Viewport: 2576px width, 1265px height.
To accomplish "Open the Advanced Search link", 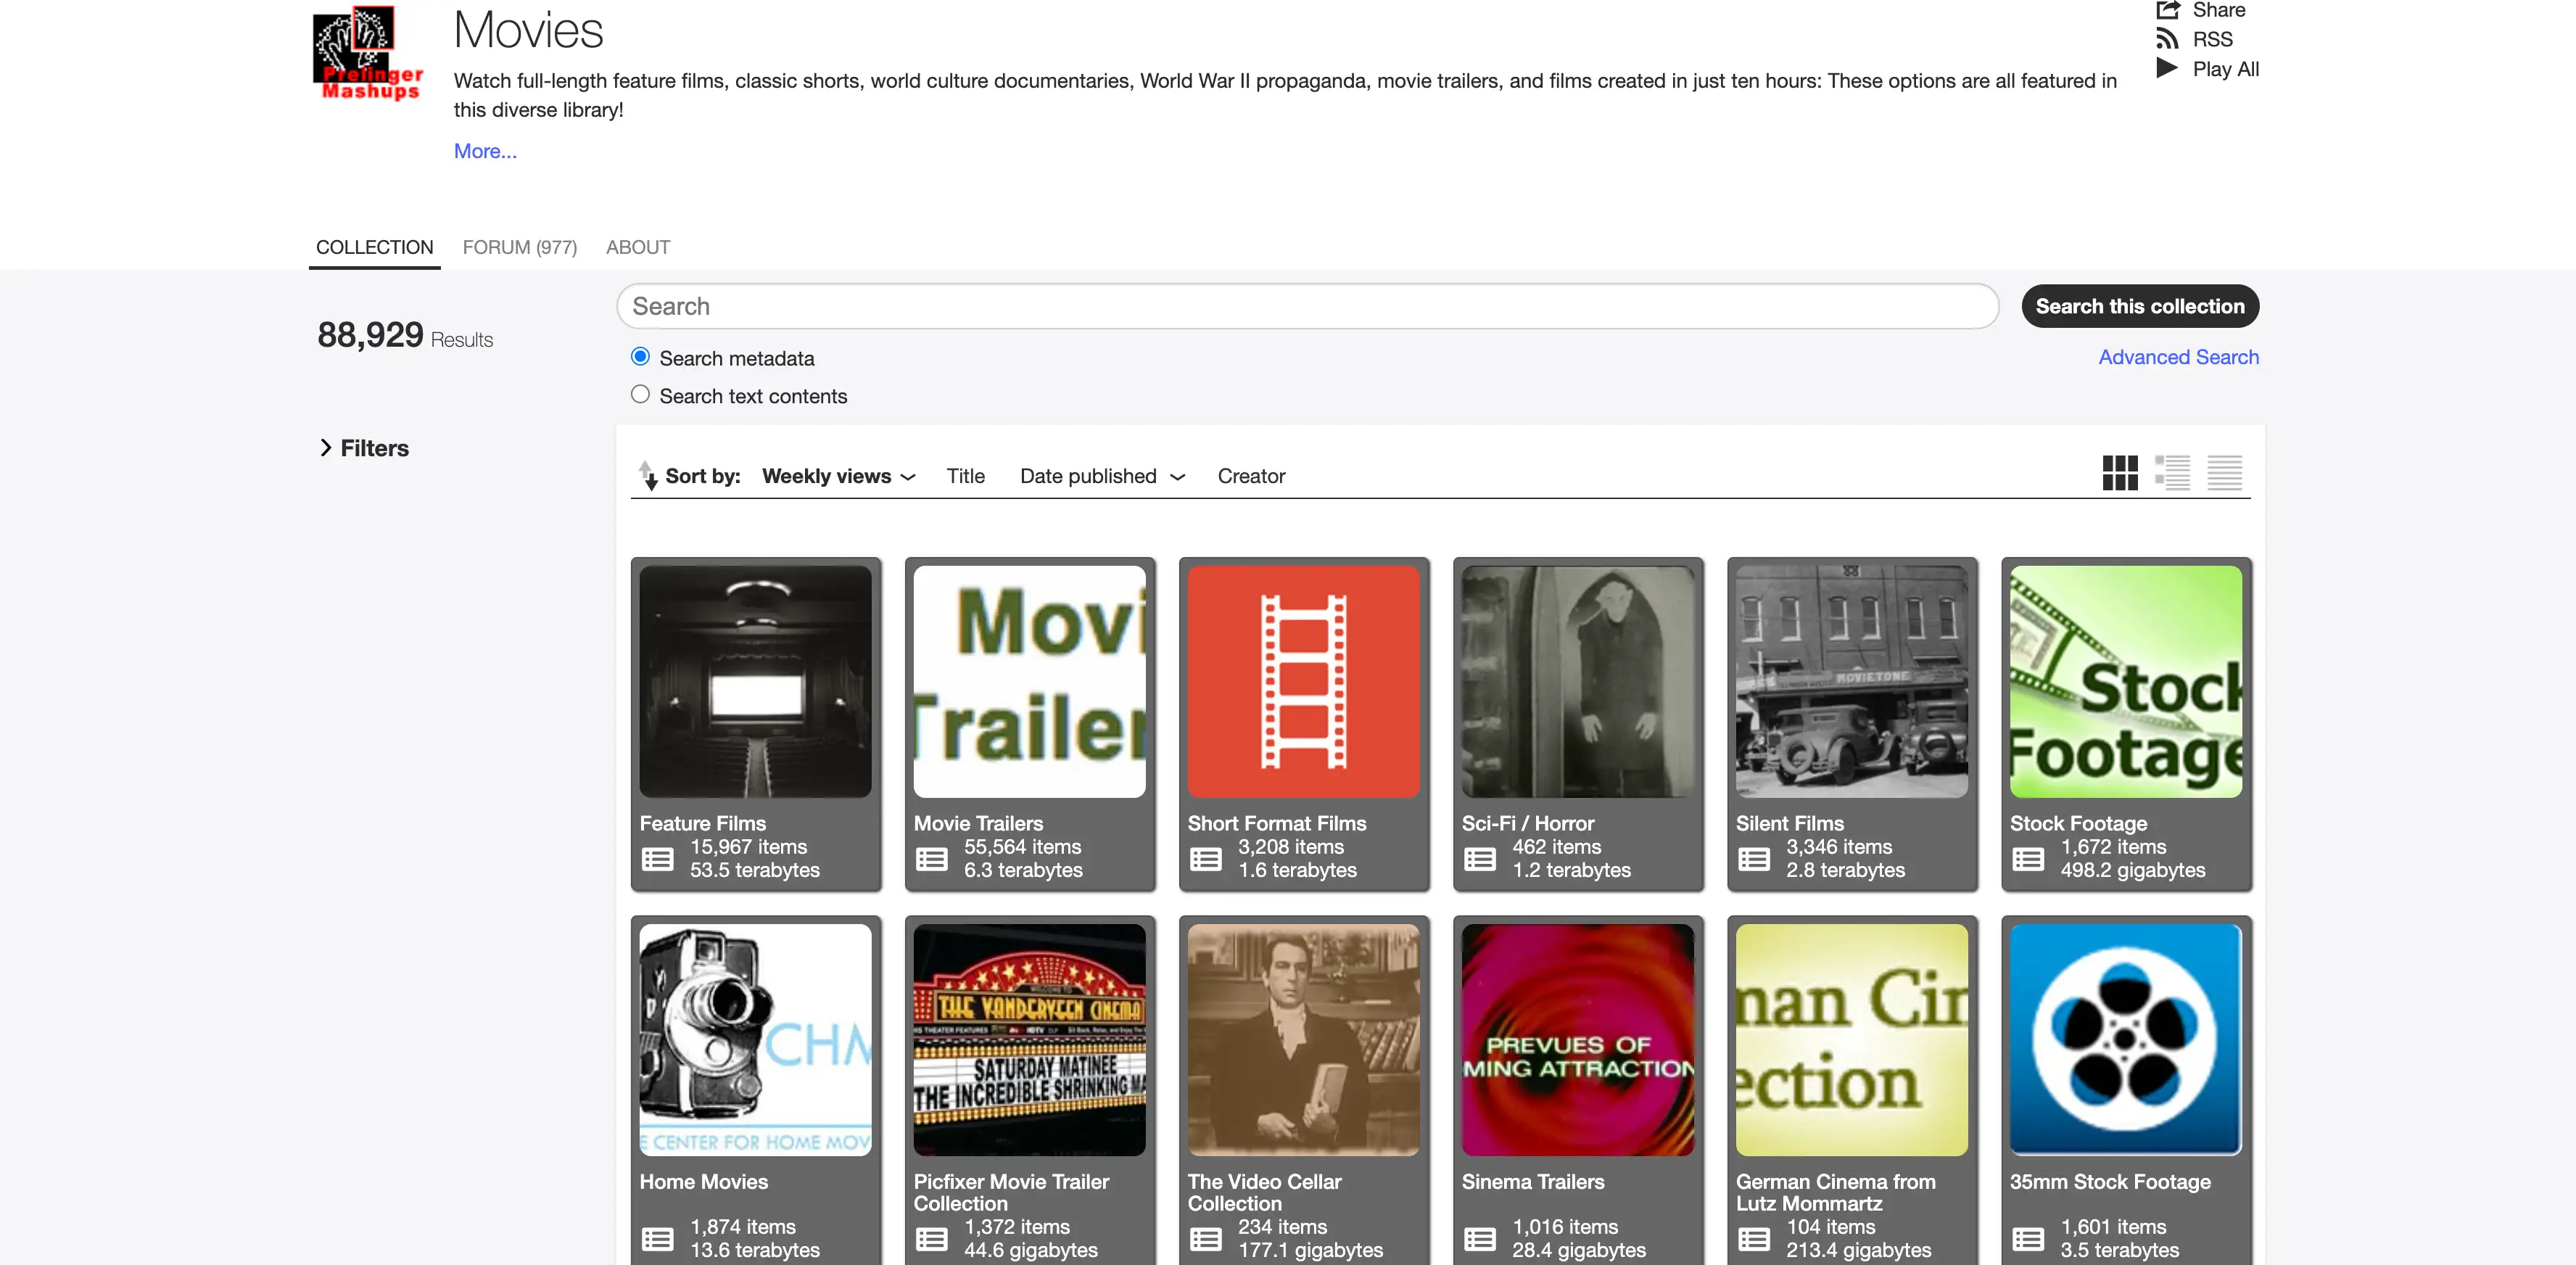I will click(2178, 357).
